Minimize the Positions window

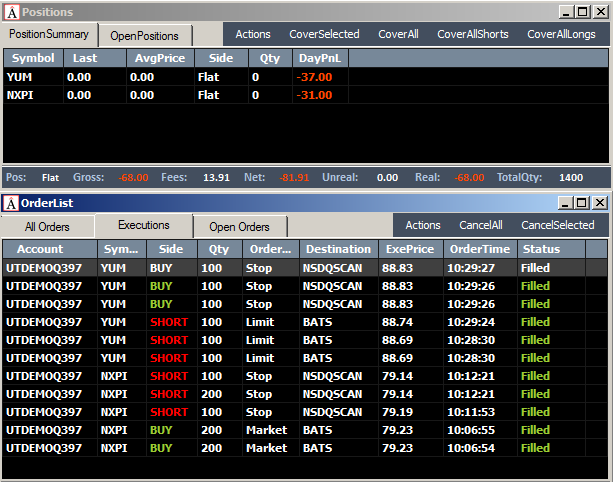click(565, 12)
